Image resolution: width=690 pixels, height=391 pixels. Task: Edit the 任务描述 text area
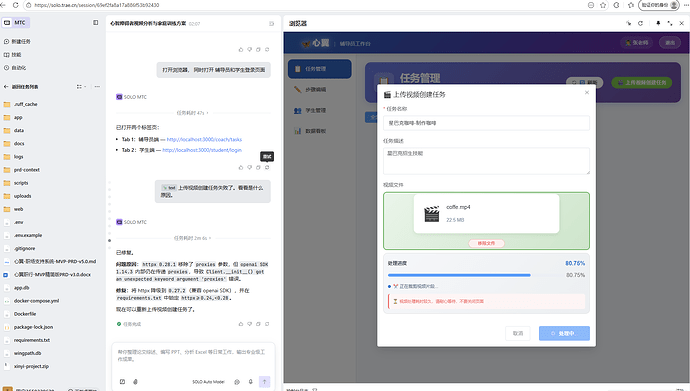coord(486,161)
